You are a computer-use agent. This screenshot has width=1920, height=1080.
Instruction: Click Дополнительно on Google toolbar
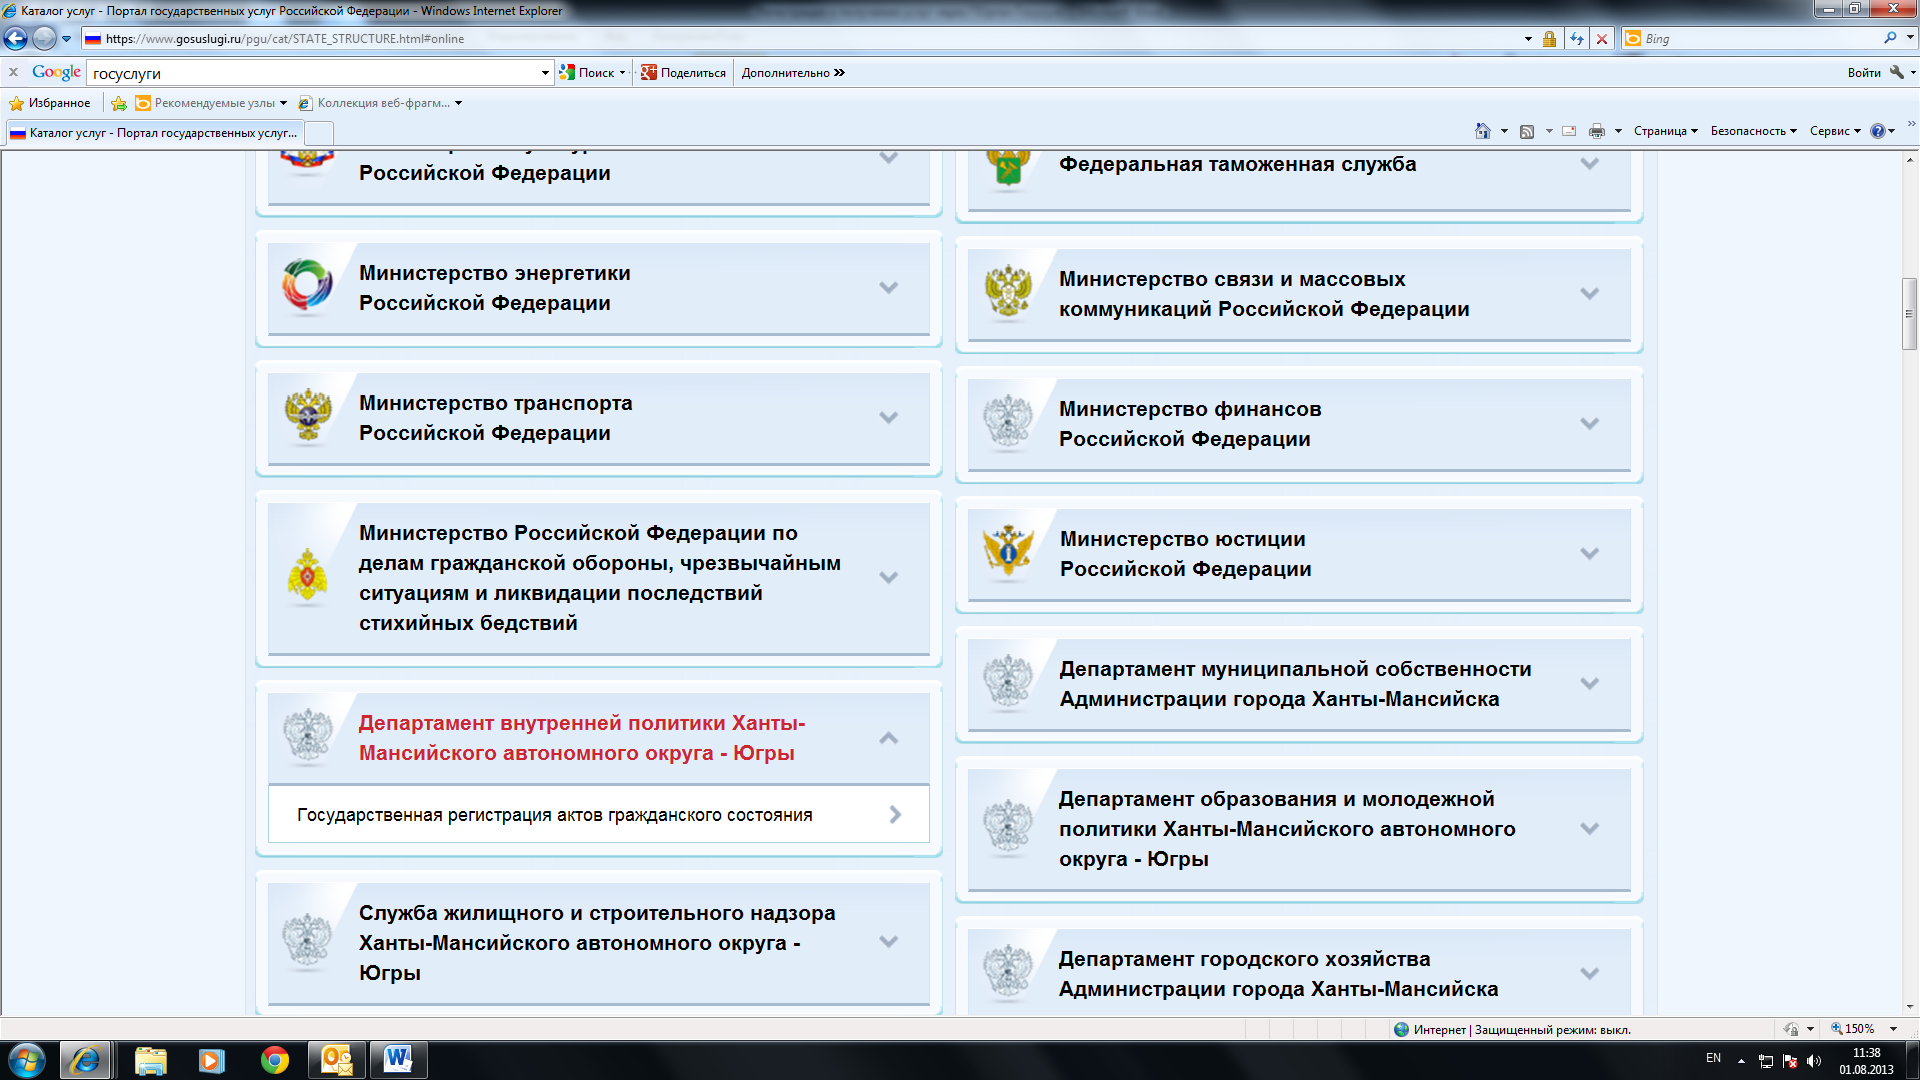[x=793, y=72]
